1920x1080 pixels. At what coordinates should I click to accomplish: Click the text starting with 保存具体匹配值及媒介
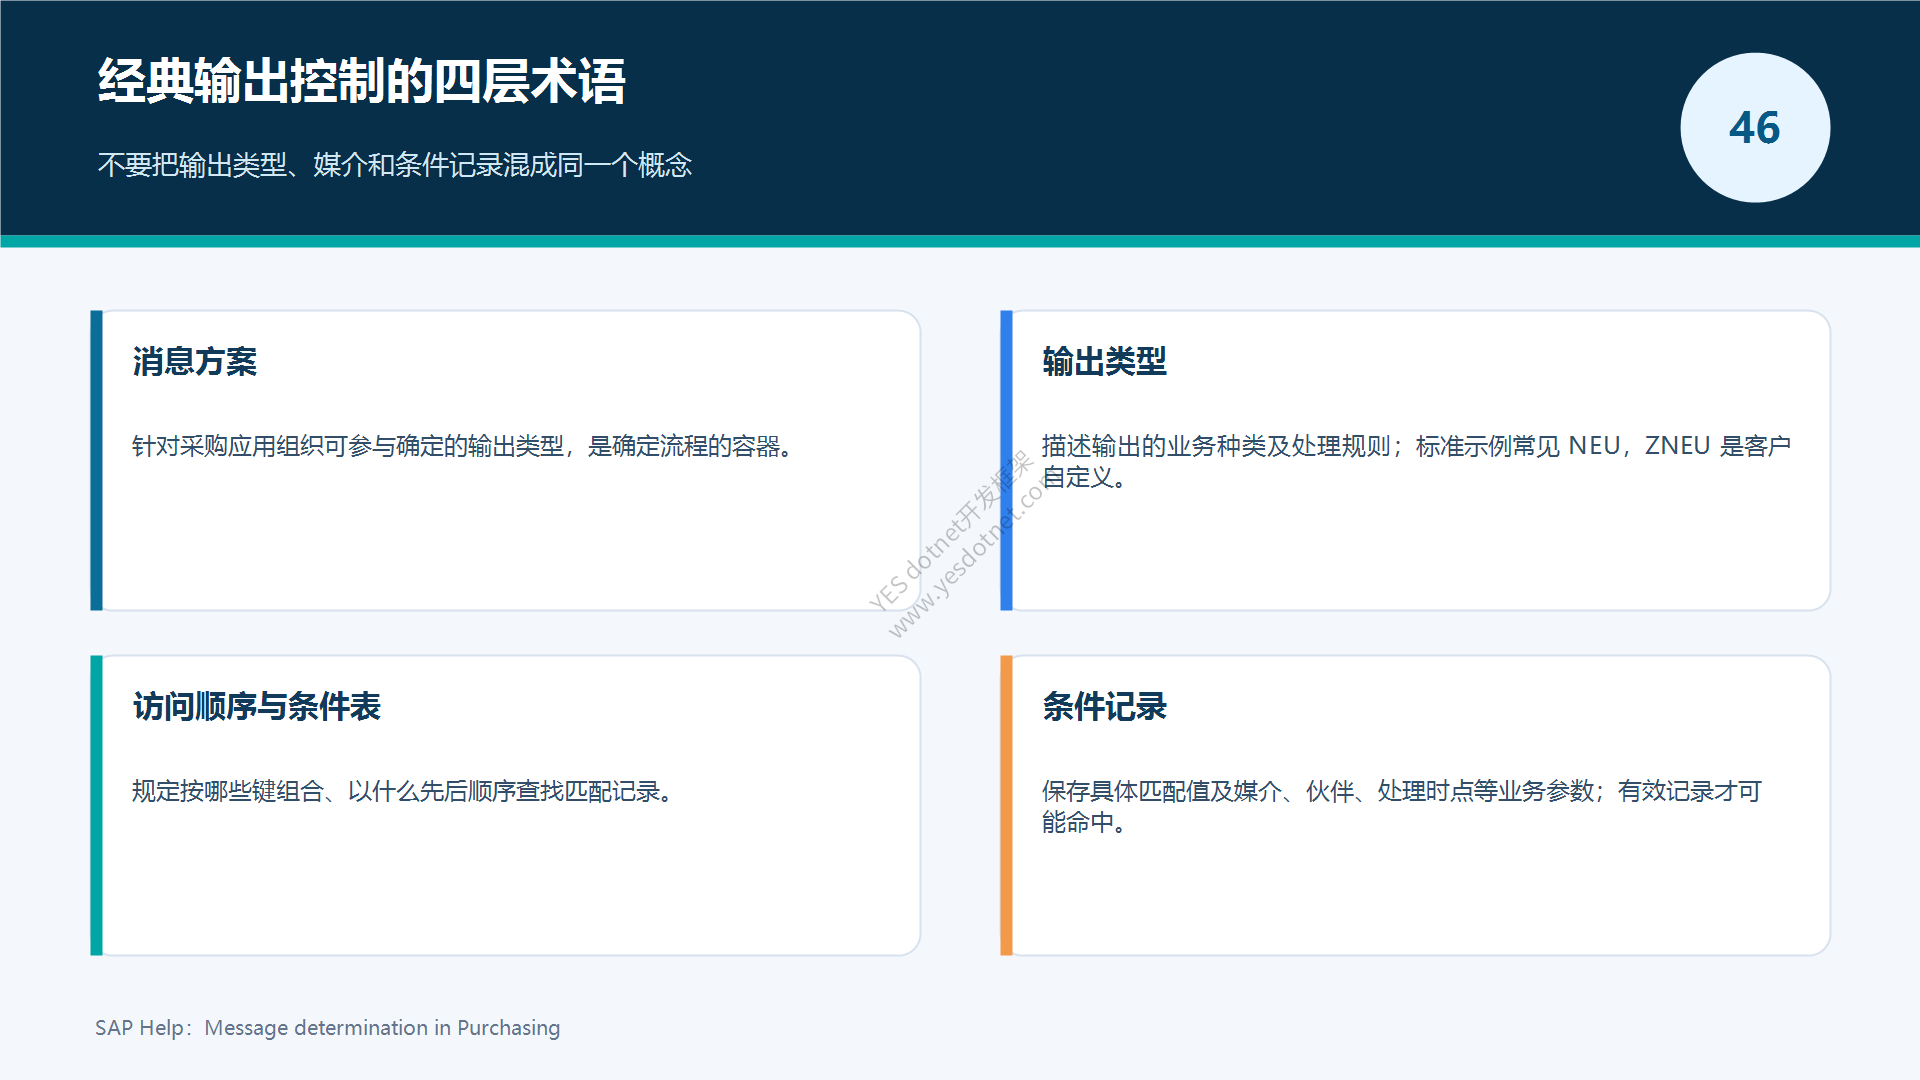[x=1401, y=806]
